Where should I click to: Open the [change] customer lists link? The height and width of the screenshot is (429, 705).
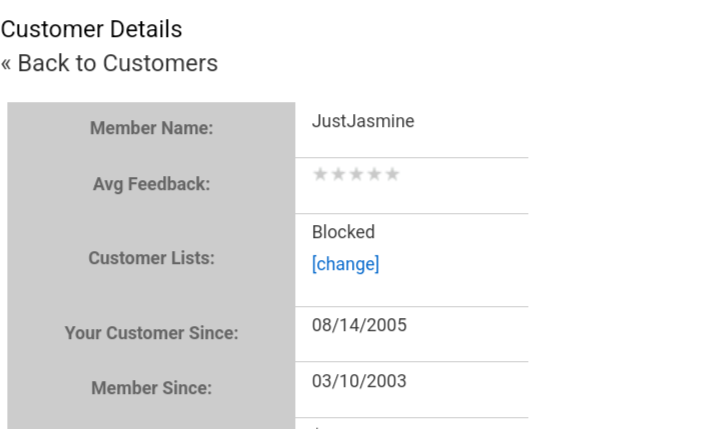[345, 264]
